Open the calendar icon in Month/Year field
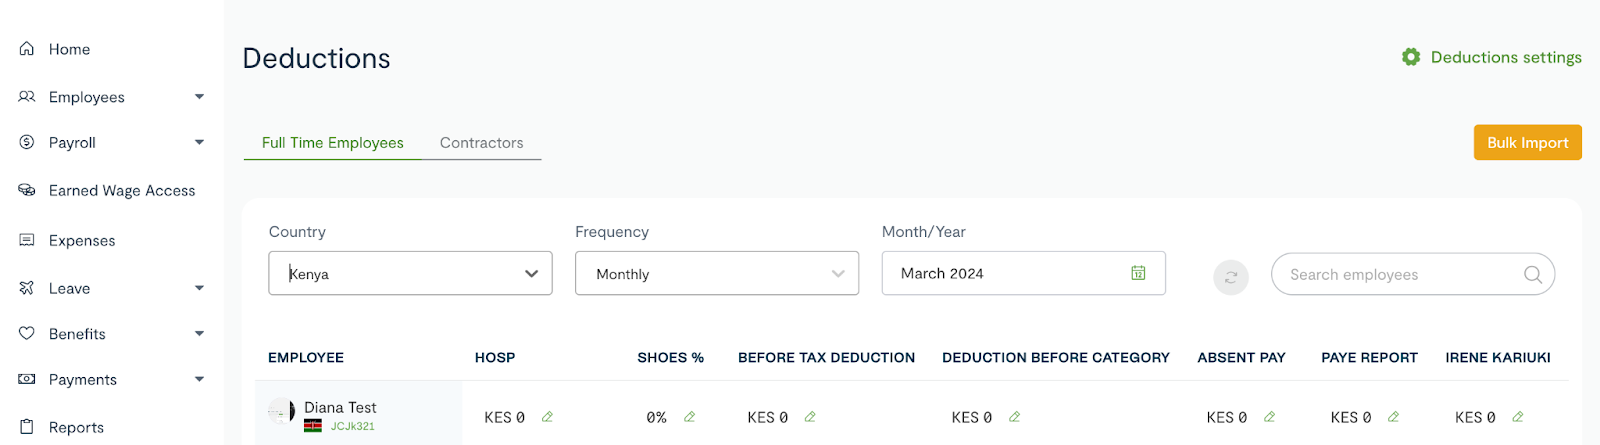The image size is (1600, 445). [1138, 273]
